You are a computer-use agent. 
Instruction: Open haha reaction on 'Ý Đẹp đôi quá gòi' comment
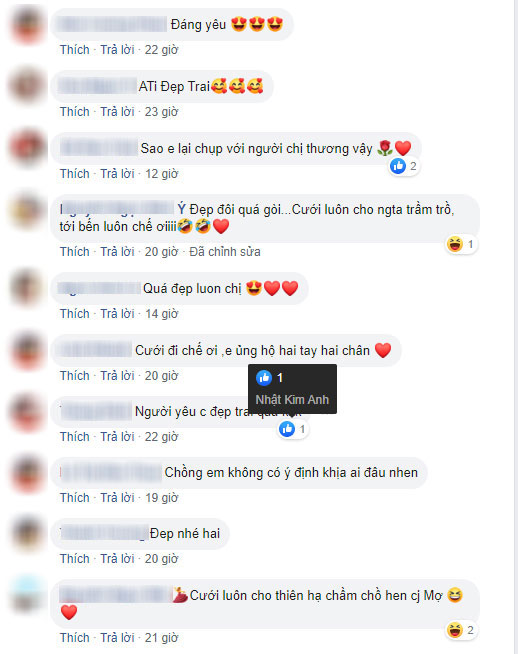[x=461, y=244]
